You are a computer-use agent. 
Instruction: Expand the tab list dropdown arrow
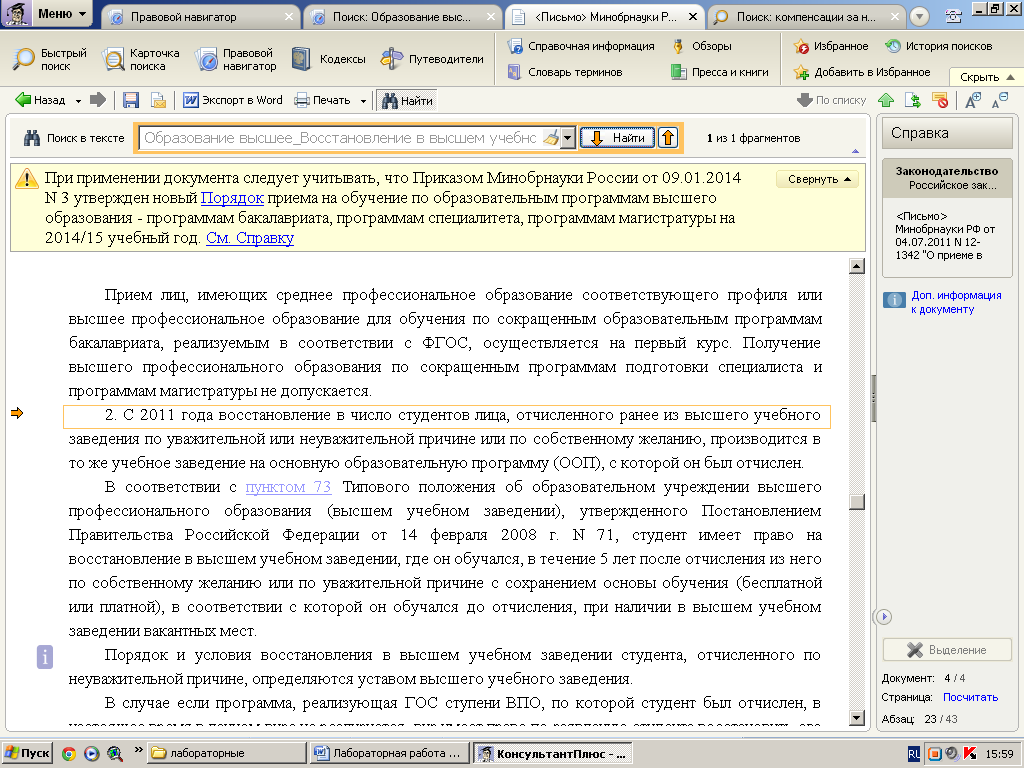pyautogui.click(x=919, y=17)
